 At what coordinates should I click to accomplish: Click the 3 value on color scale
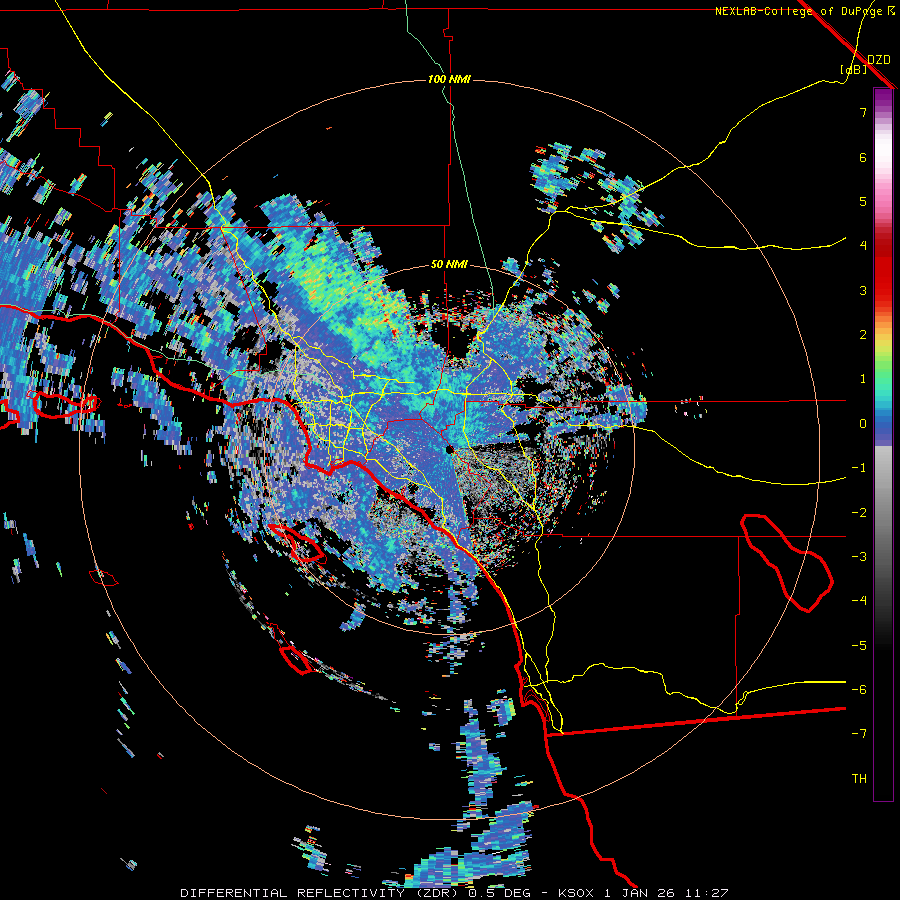pos(863,290)
